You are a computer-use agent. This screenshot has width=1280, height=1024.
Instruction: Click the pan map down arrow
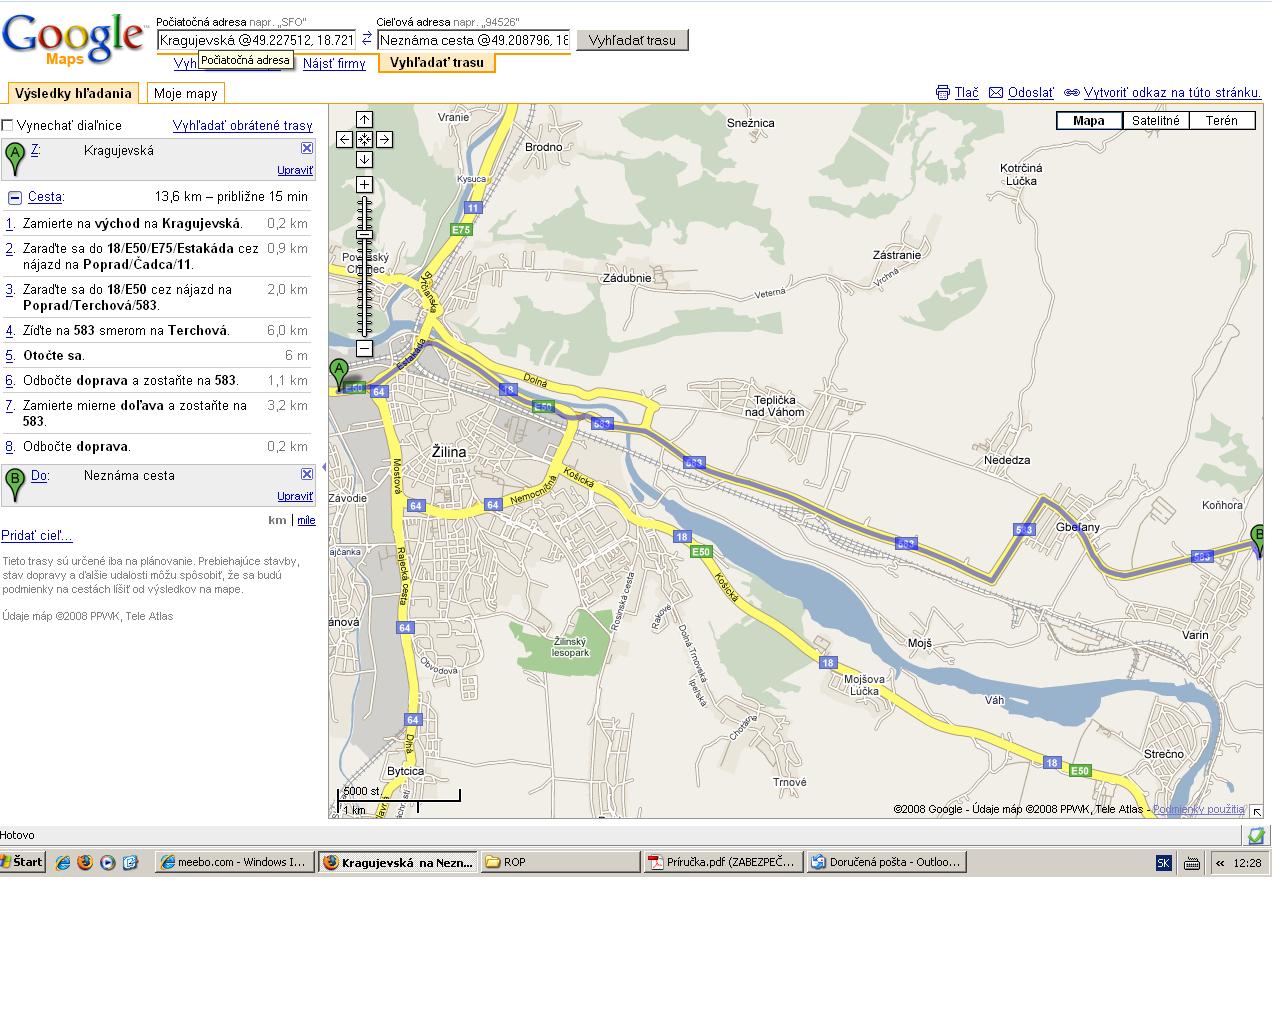point(364,160)
